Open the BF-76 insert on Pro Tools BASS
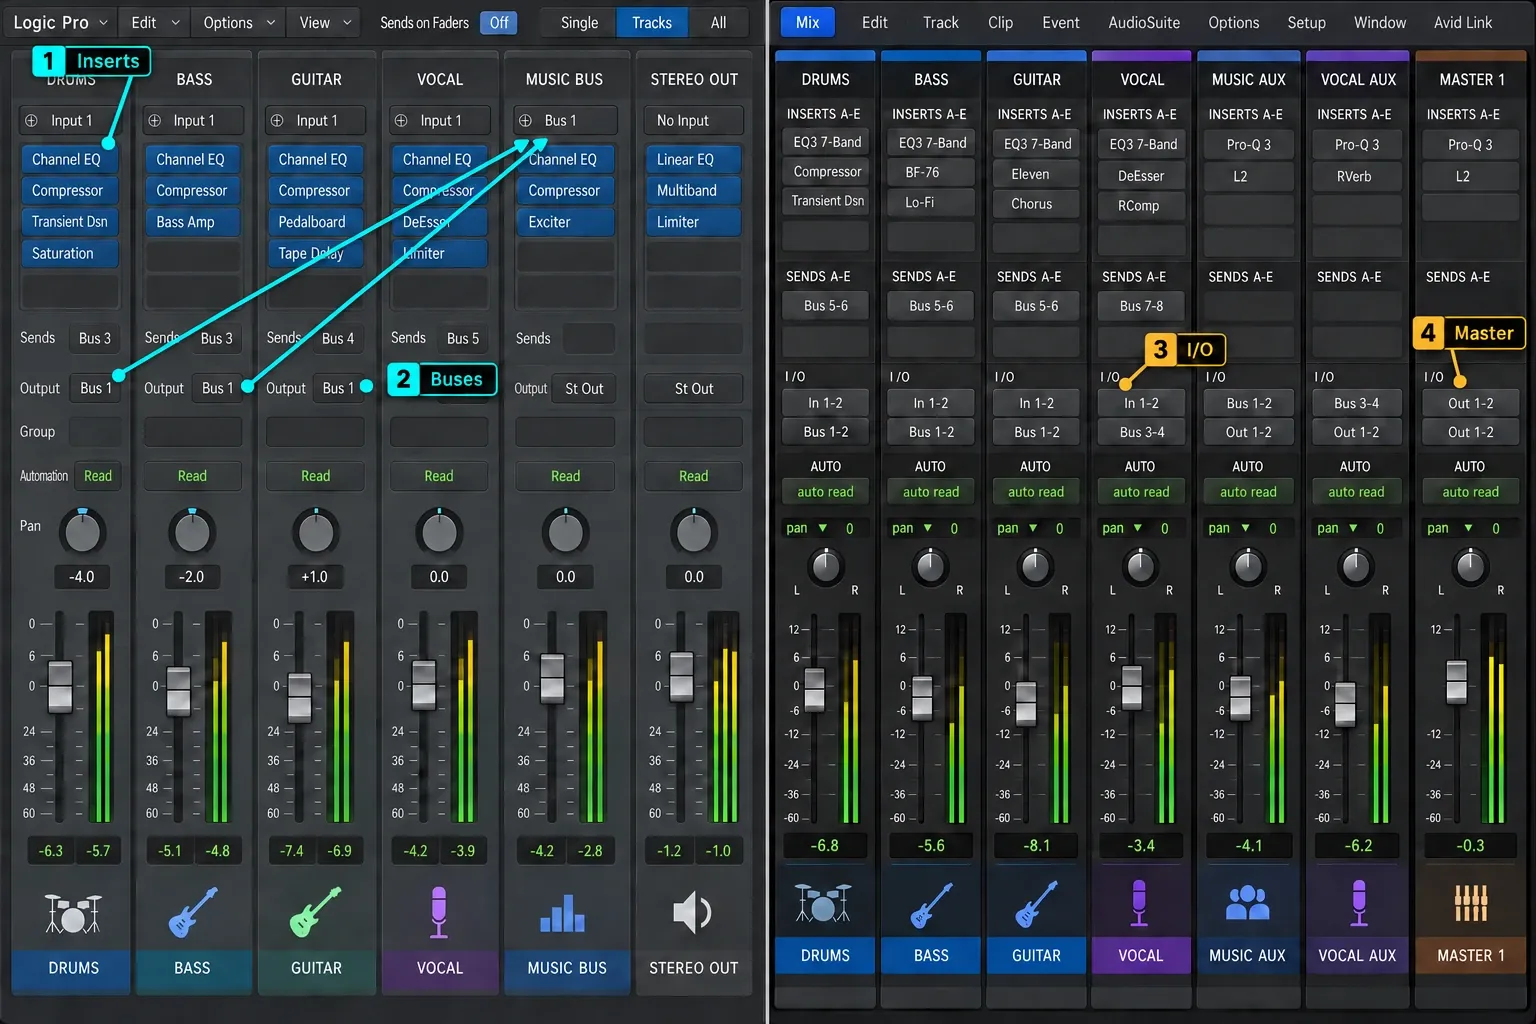This screenshot has height=1024, width=1536. (x=931, y=172)
